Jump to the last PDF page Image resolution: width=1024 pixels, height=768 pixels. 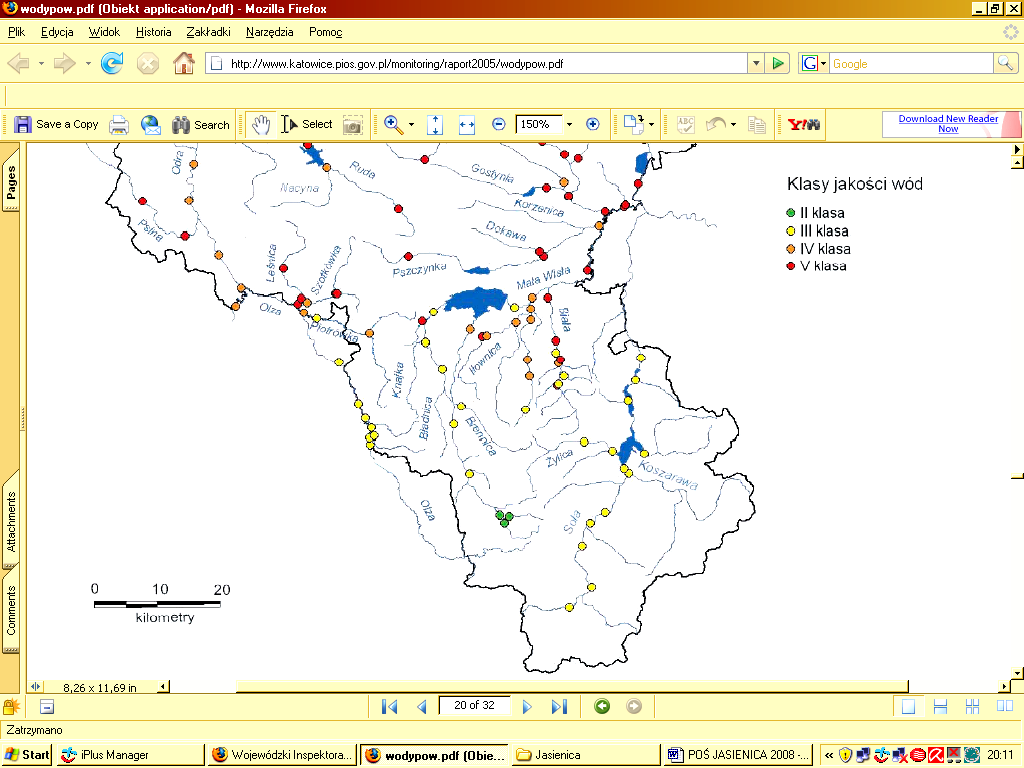pyautogui.click(x=560, y=706)
